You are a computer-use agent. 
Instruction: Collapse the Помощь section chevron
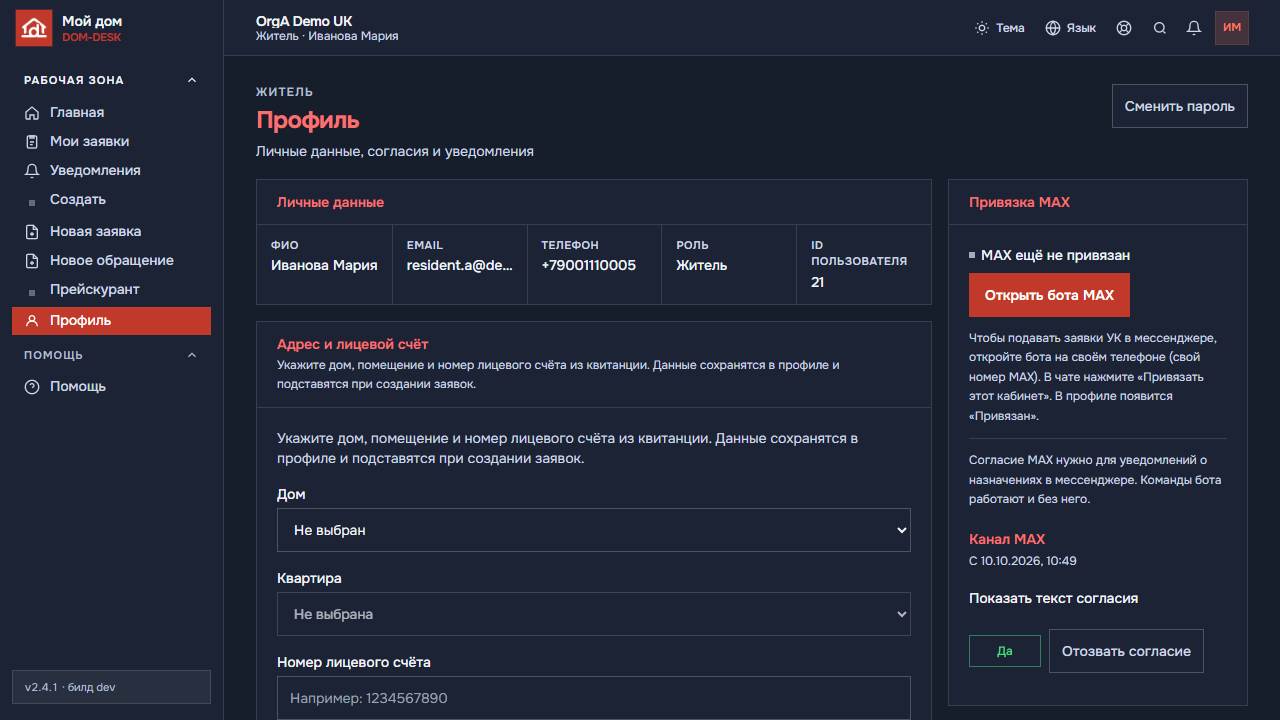[x=192, y=355]
